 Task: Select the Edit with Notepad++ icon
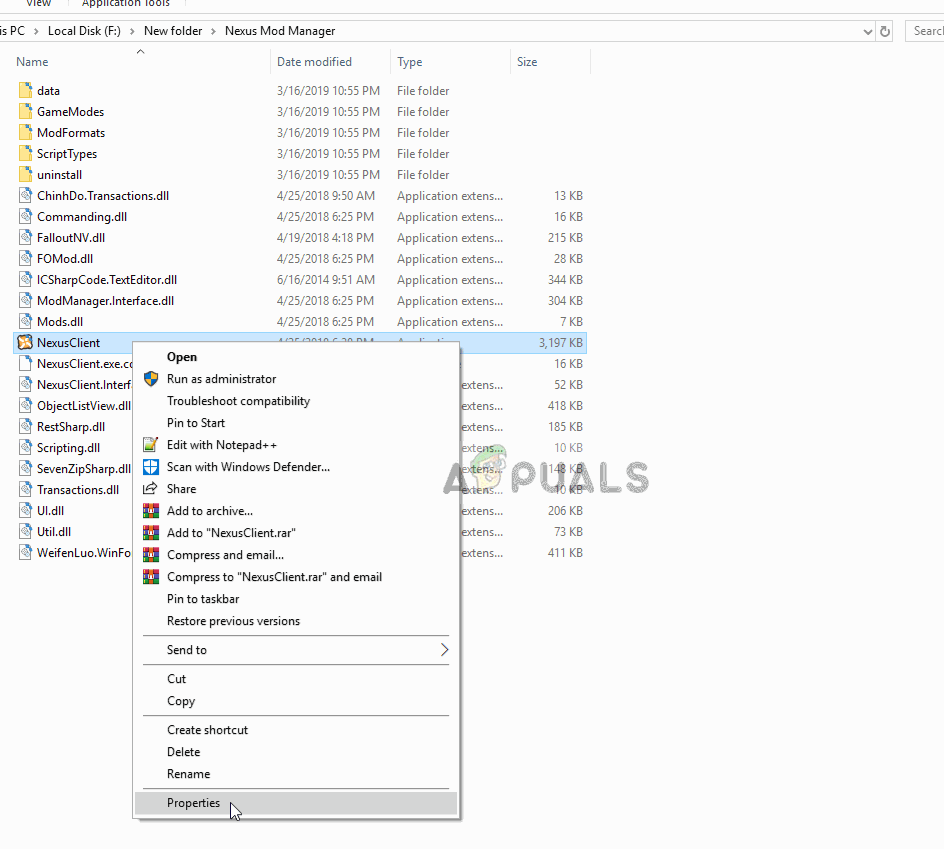(x=151, y=445)
